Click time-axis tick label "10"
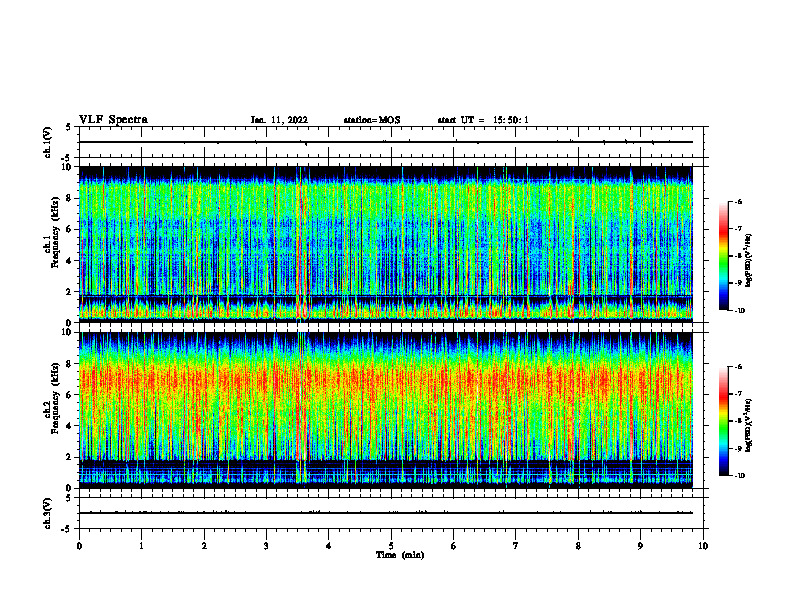This screenshot has height=612, width=792. coord(703,546)
